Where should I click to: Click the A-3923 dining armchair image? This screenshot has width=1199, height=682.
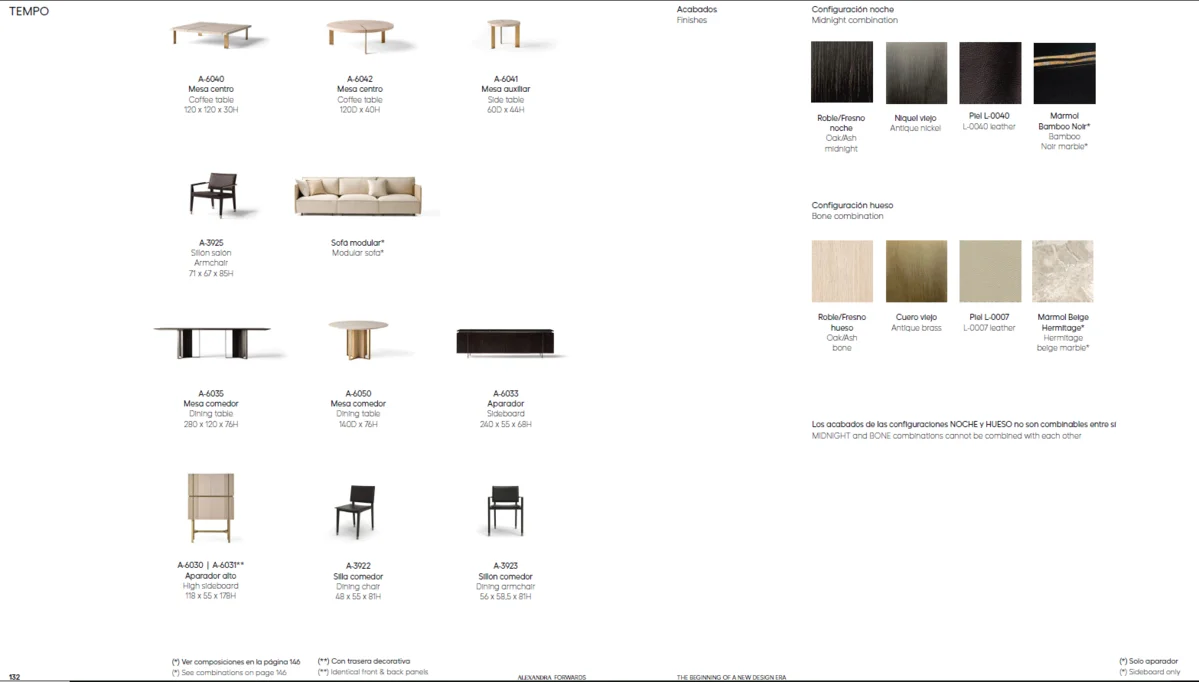(505, 510)
